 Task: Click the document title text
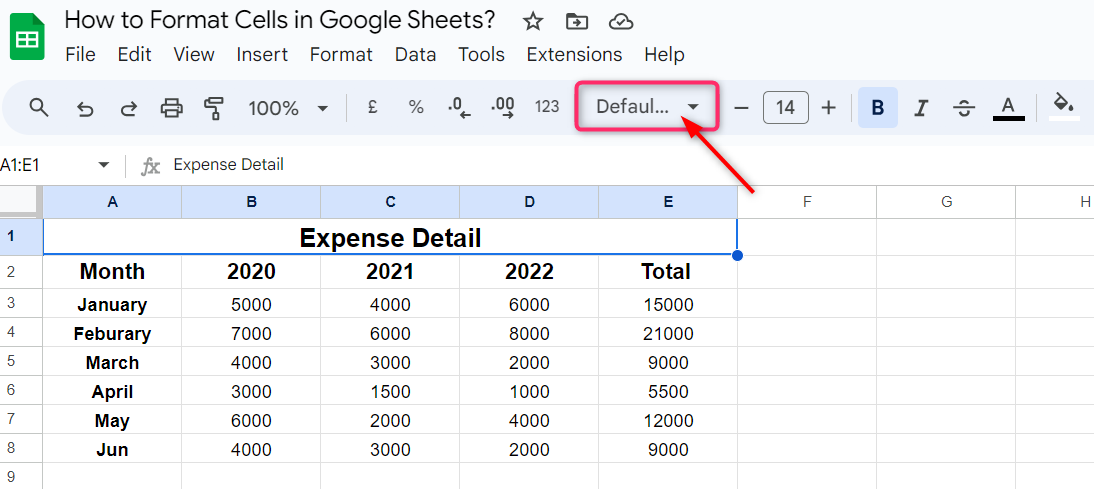pos(280,20)
